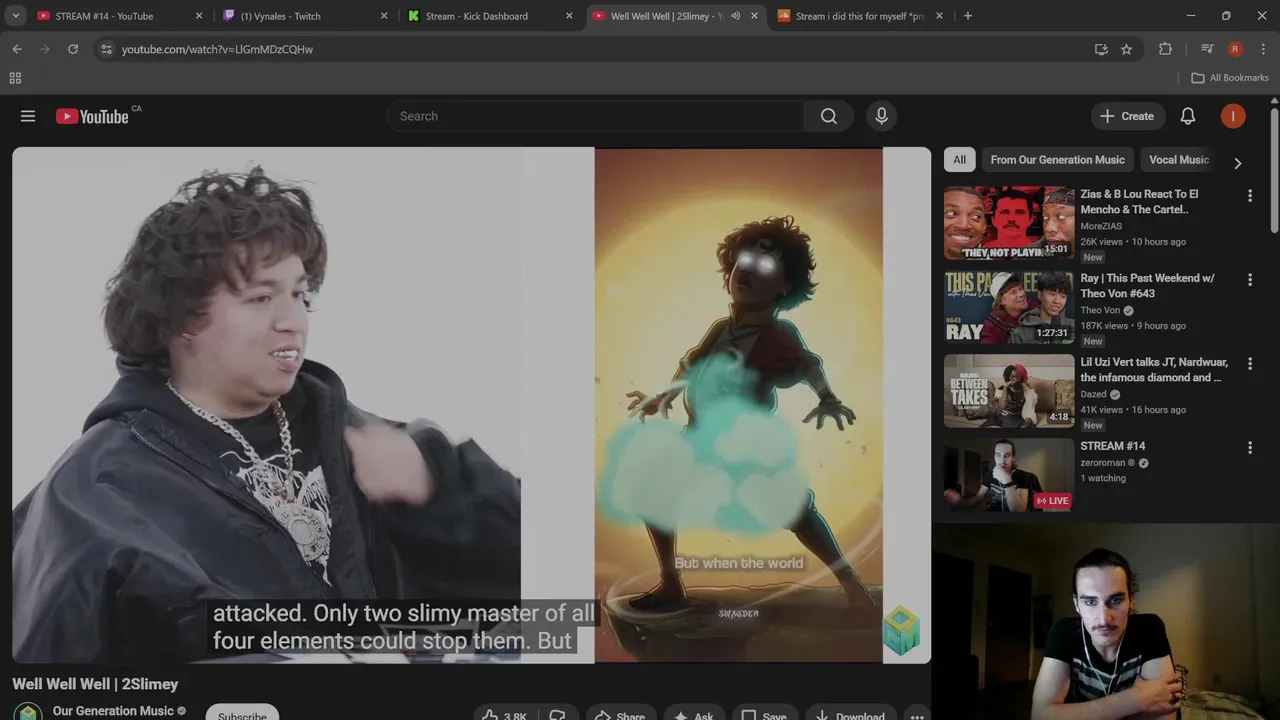The height and width of the screenshot is (720, 1280).
Task: Open the media control icon in toolbar
Action: coord(1207,49)
